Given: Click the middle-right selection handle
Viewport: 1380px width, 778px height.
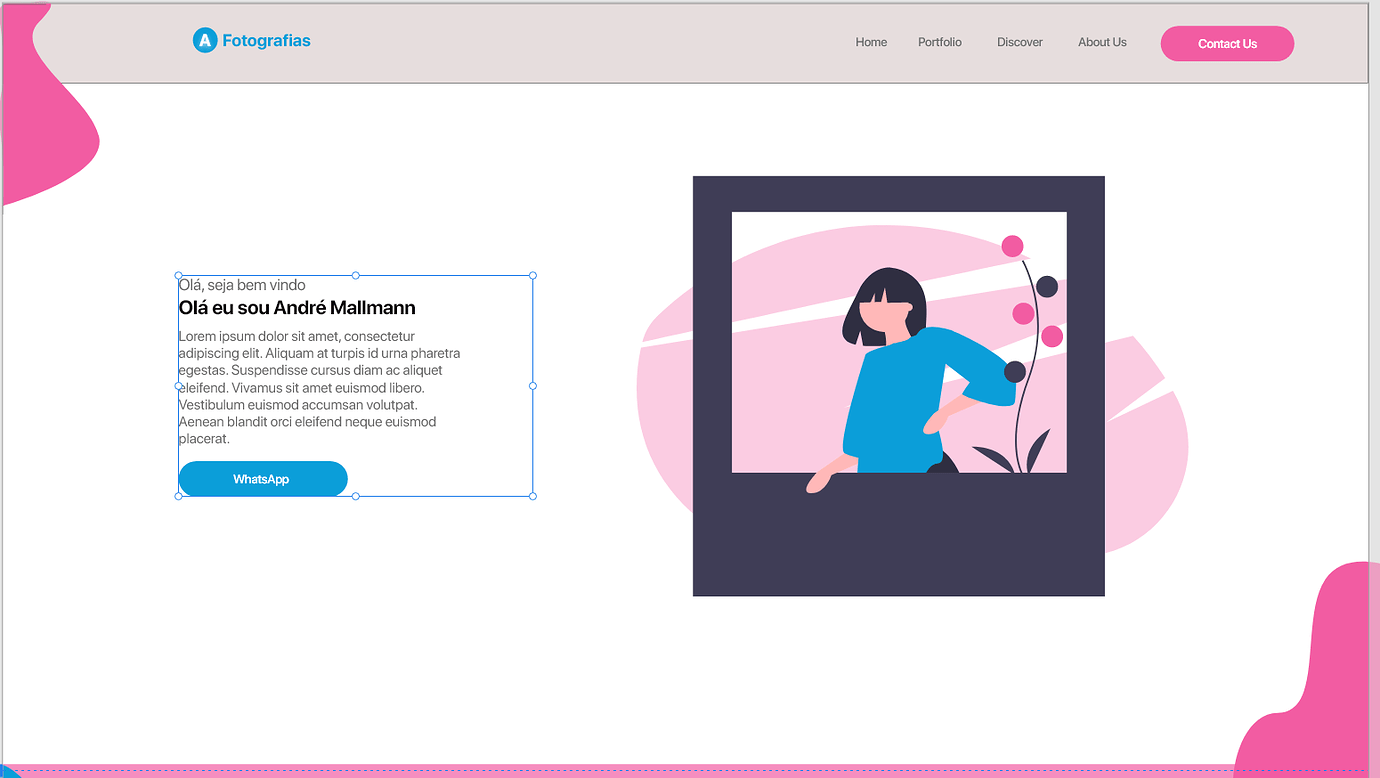Looking at the screenshot, I should 533,386.
